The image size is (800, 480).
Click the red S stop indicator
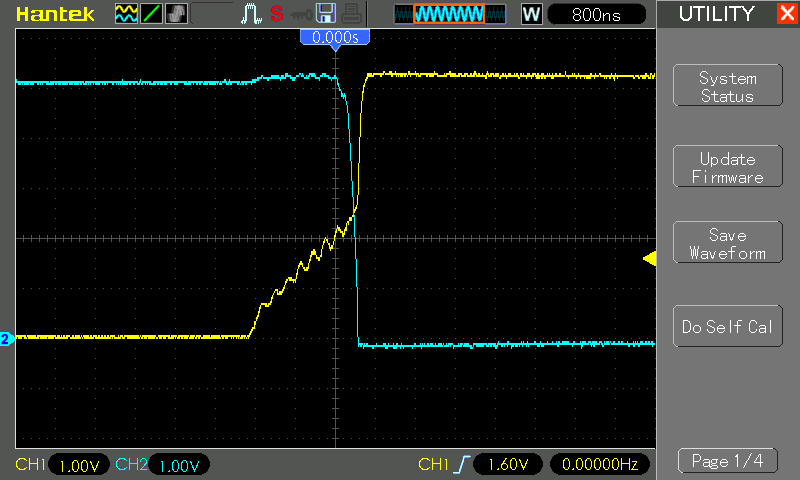(277, 14)
